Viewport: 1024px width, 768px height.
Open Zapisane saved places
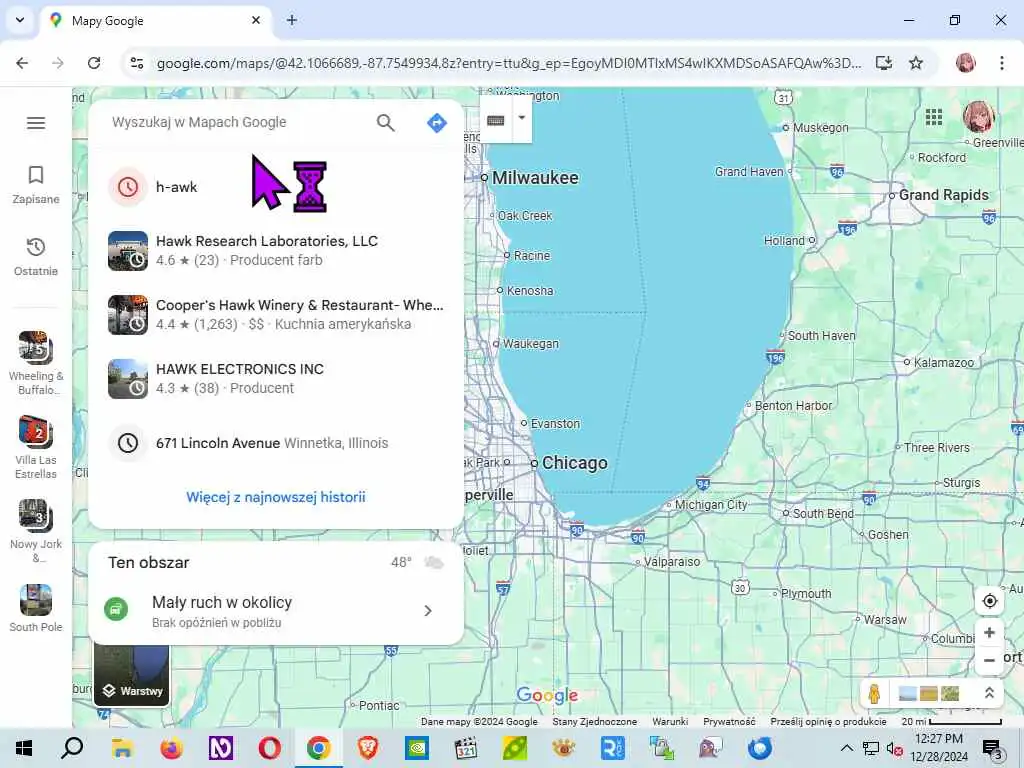36,185
